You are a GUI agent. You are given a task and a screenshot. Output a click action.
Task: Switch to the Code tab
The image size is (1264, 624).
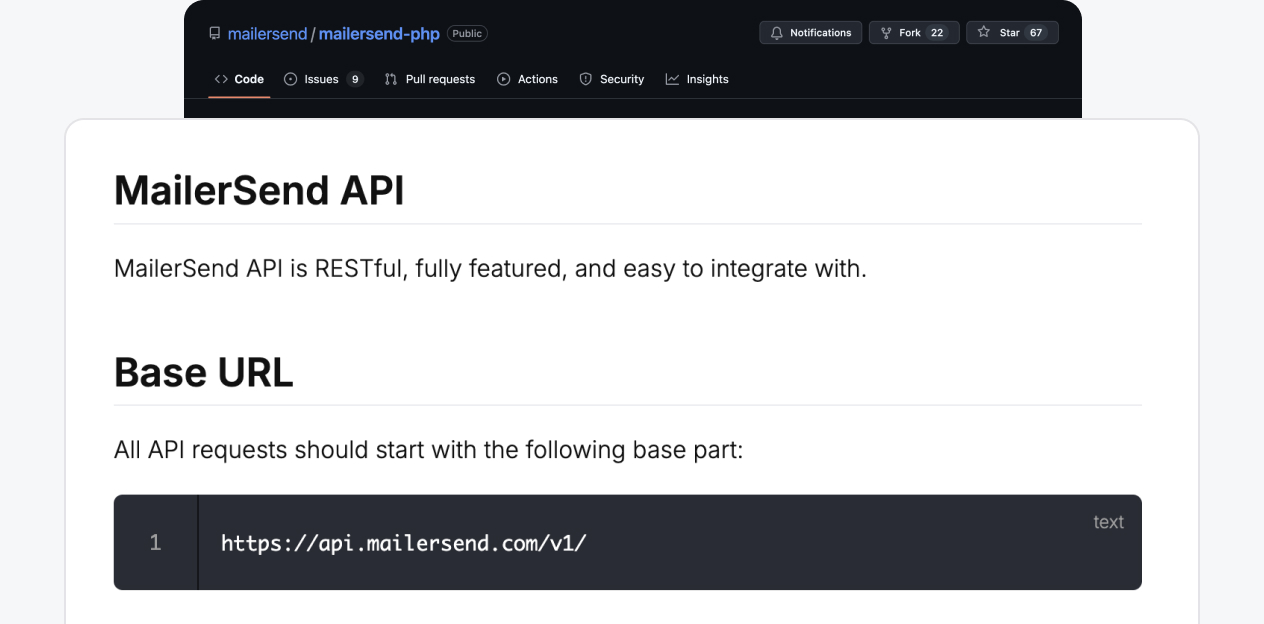coord(239,79)
